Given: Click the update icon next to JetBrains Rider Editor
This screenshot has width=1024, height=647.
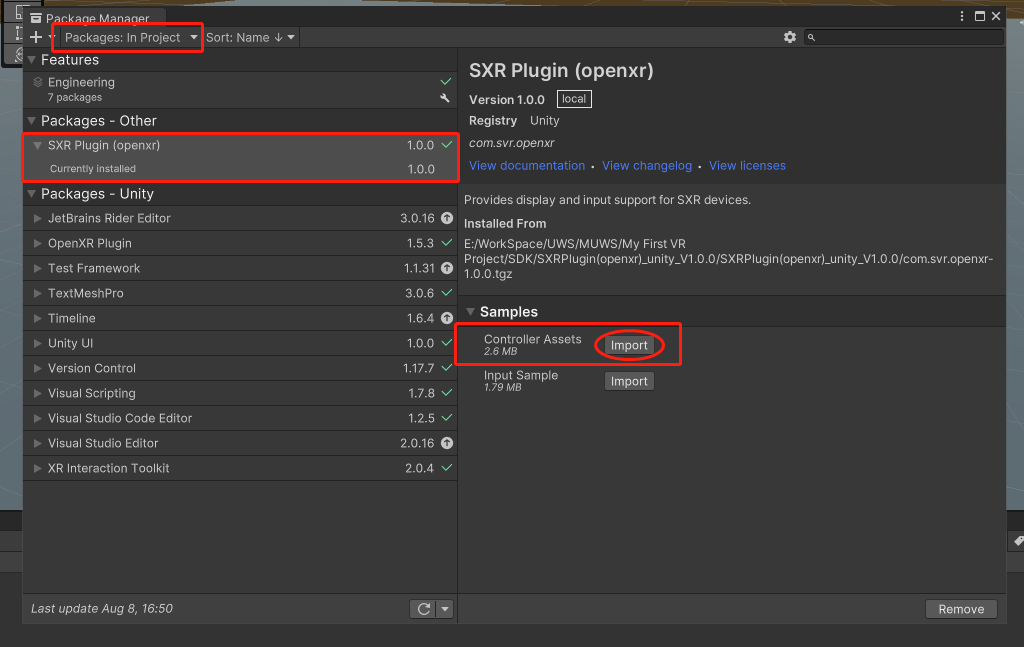Looking at the screenshot, I should click(446, 218).
